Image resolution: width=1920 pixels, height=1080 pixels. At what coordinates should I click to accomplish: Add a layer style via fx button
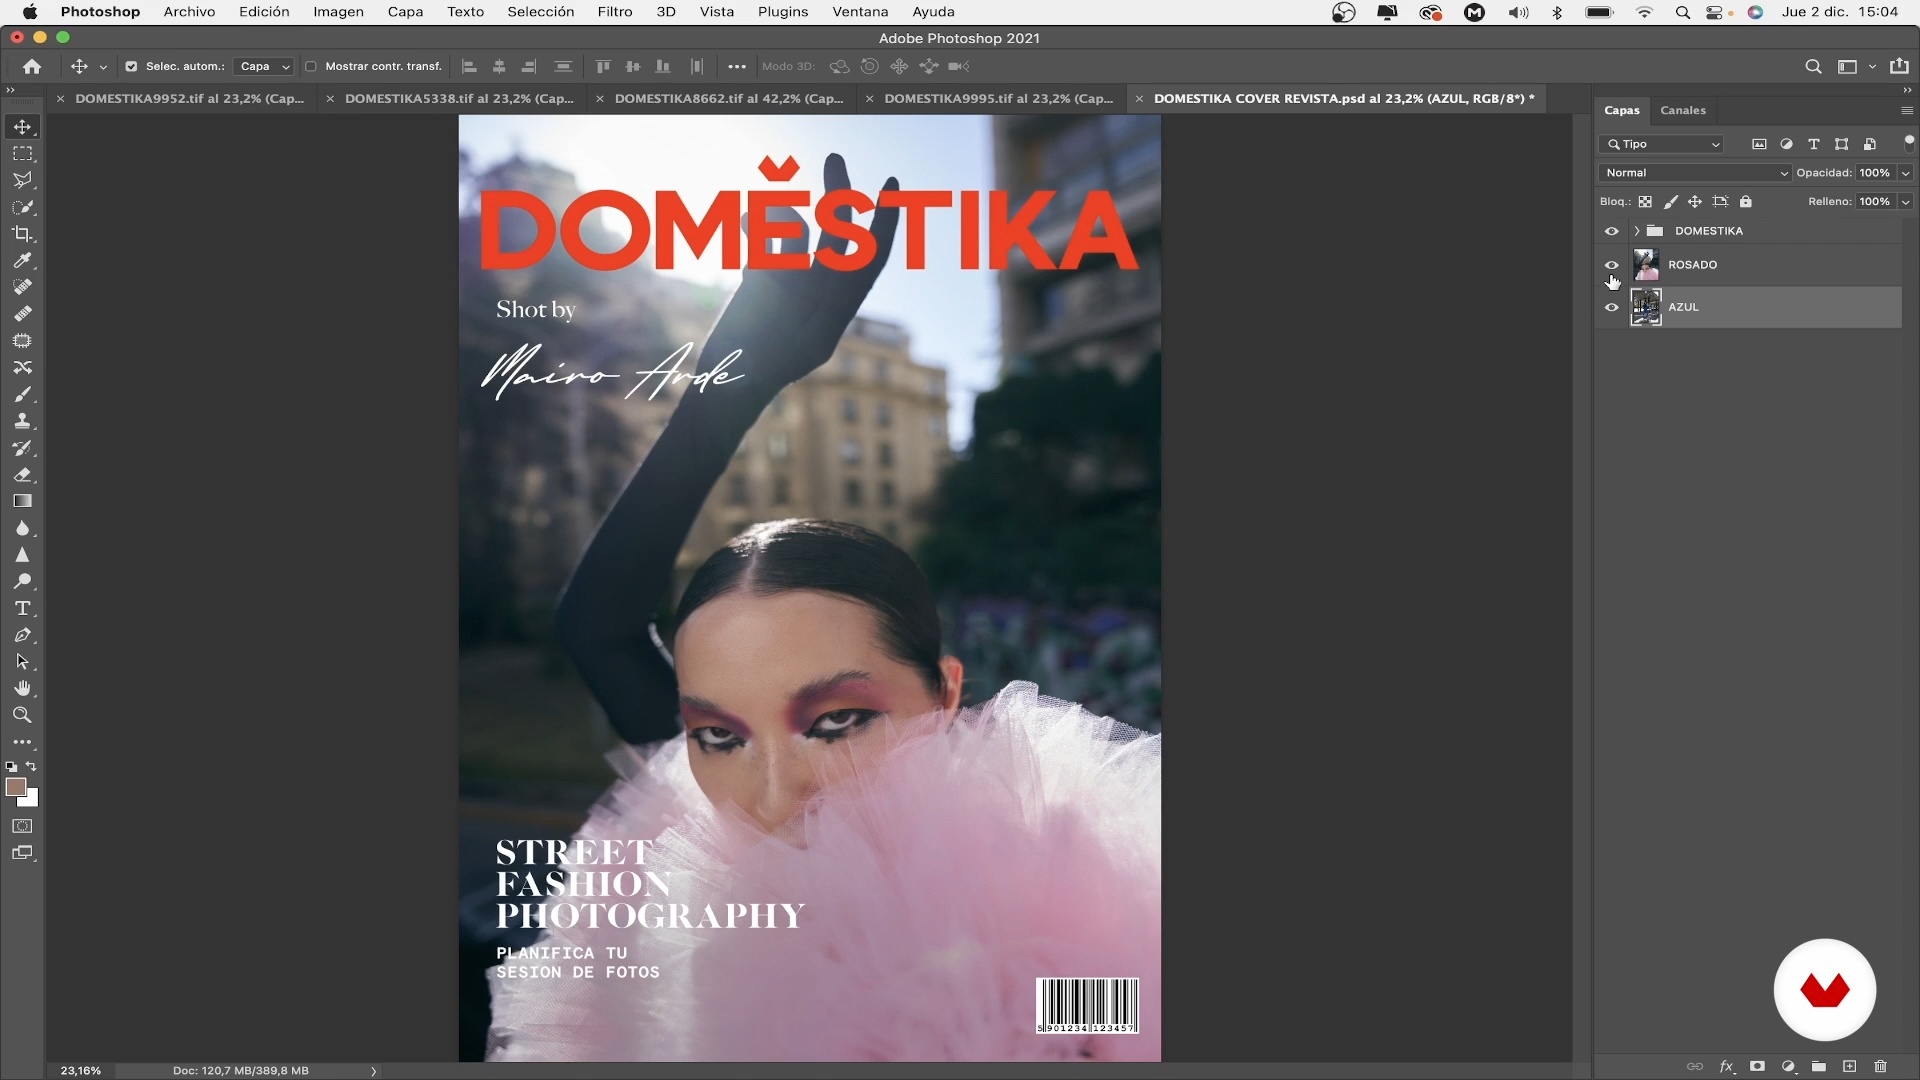click(x=1727, y=1066)
